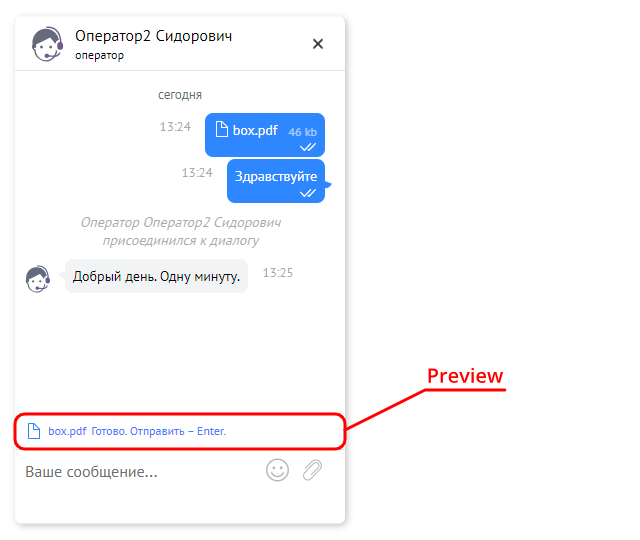Click the file icon in the sent box.pdf bubble
This screenshot has width=640, height=540.
(x=222, y=129)
